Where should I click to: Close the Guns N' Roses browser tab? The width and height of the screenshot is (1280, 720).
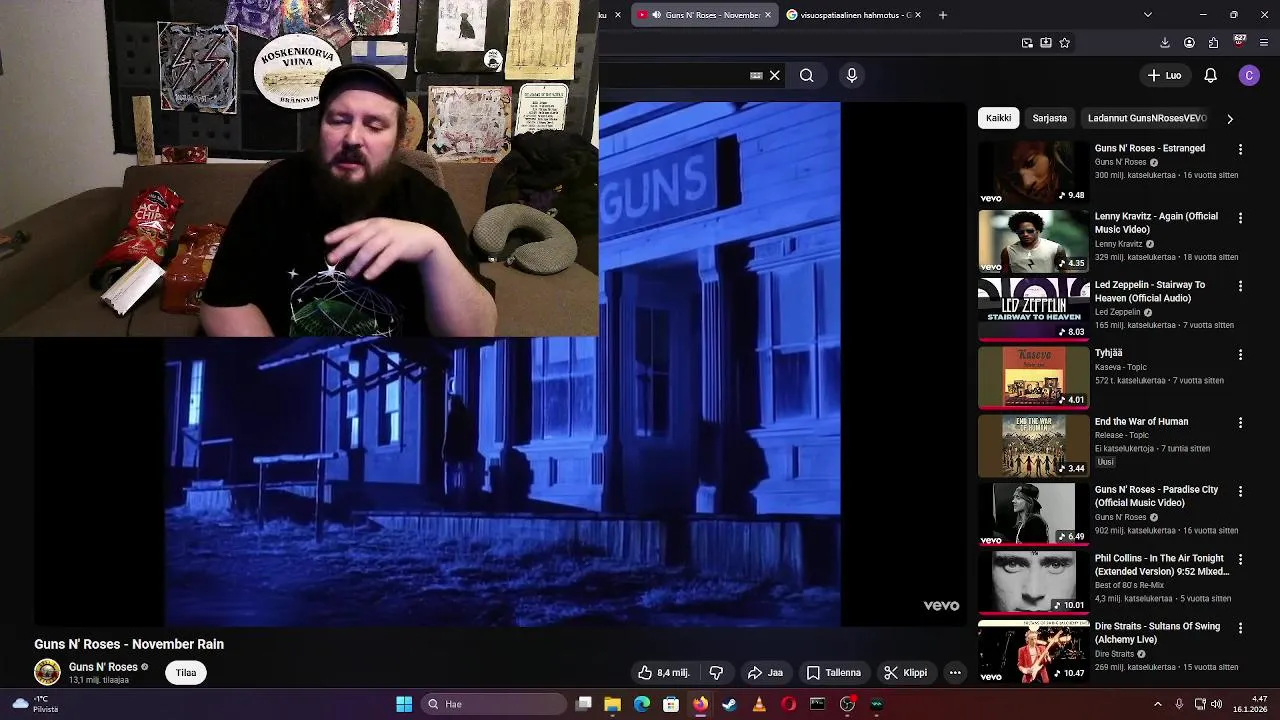pos(768,15)
